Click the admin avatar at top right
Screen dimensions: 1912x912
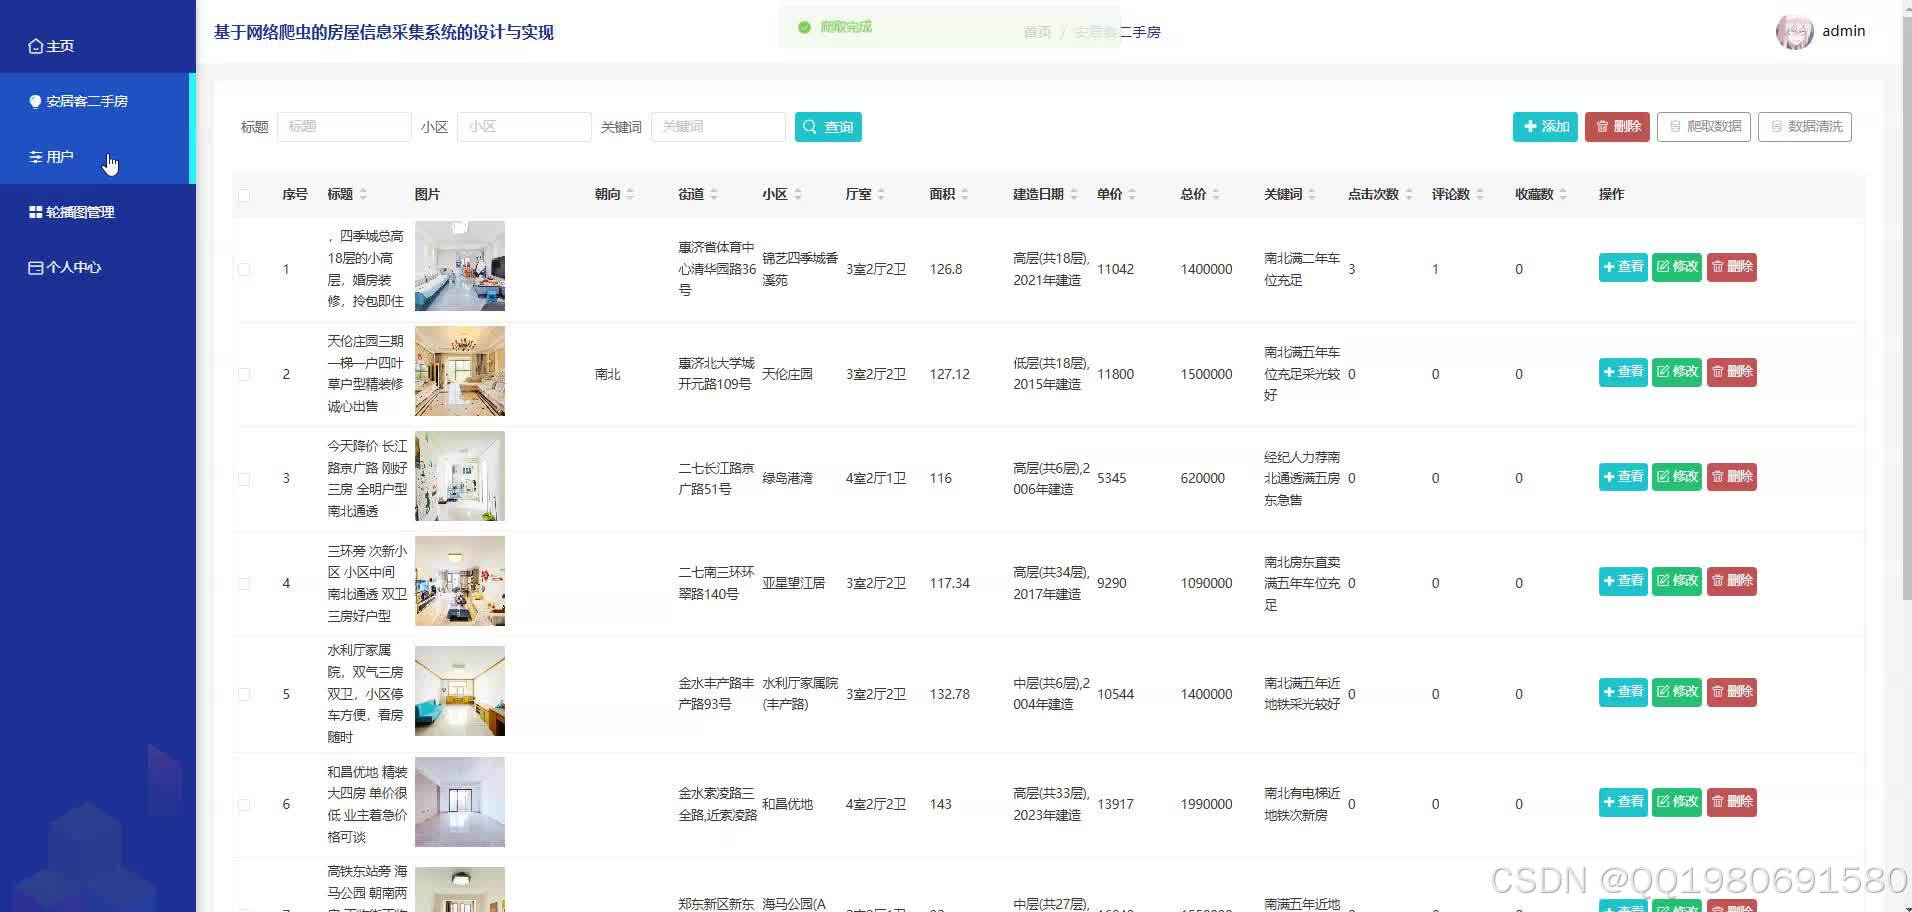[1795, 31]
